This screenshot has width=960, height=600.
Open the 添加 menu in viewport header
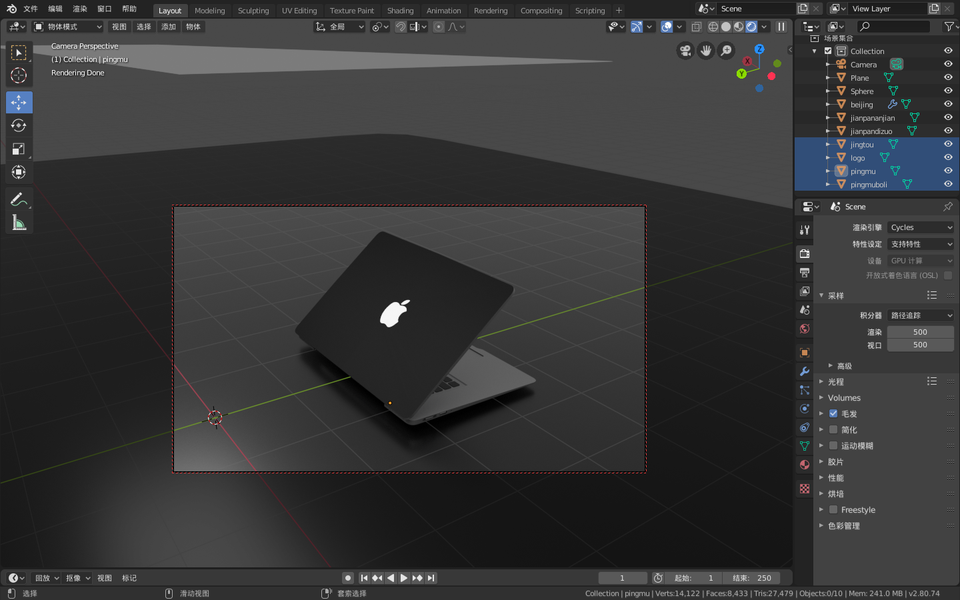pyautogui.click(x=168, y=27)
